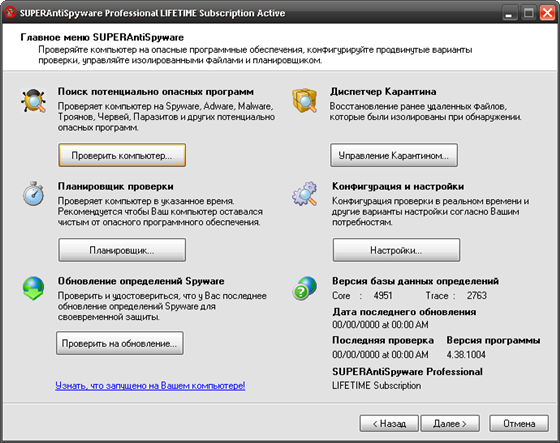Click the SUPERAntiSpyware title bar logo icon
This screenshot has width=560, height=443.
pyautogui.click(x=10, y=13)
